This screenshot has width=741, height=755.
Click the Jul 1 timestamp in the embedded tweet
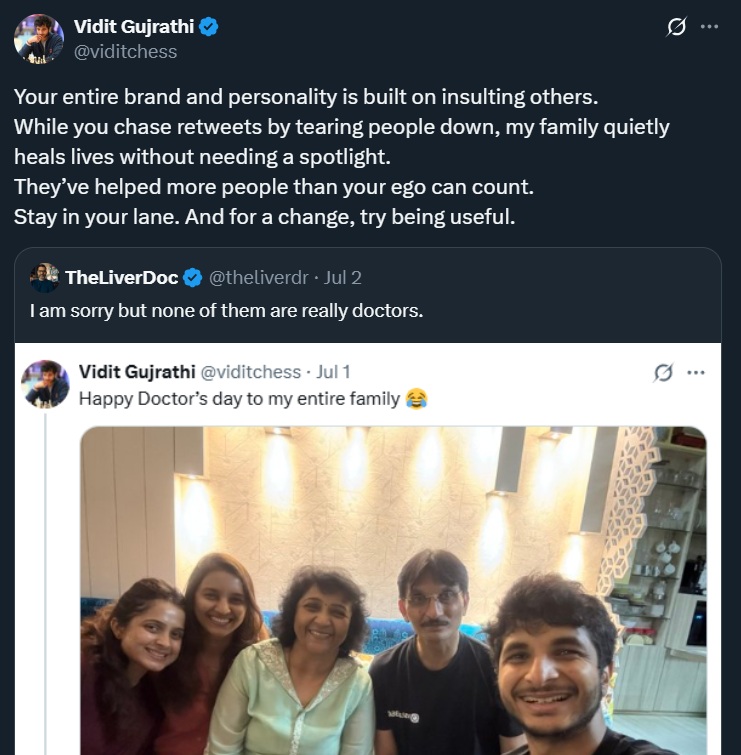pos(333,372)
